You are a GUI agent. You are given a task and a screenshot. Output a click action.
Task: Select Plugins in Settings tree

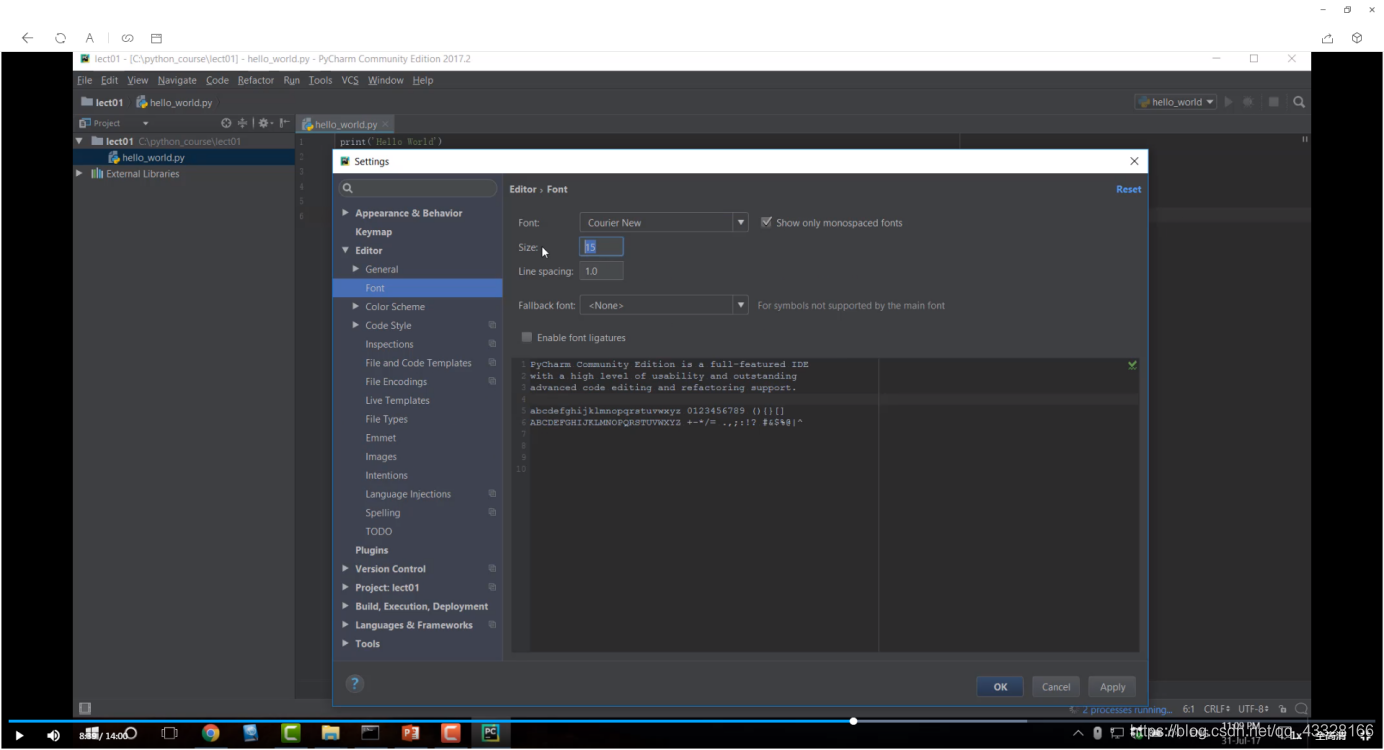click(x=371, y=550)
